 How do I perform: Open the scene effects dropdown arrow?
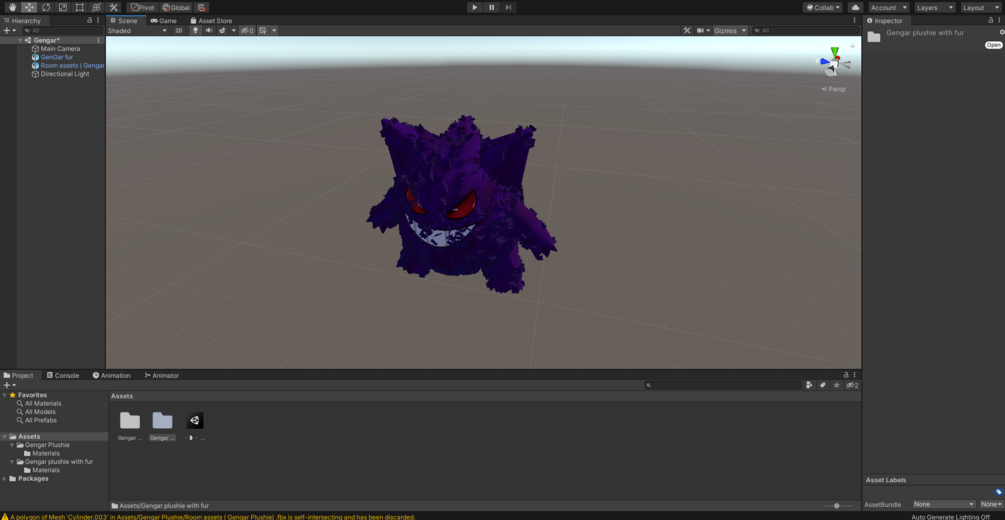coord(233,30)
